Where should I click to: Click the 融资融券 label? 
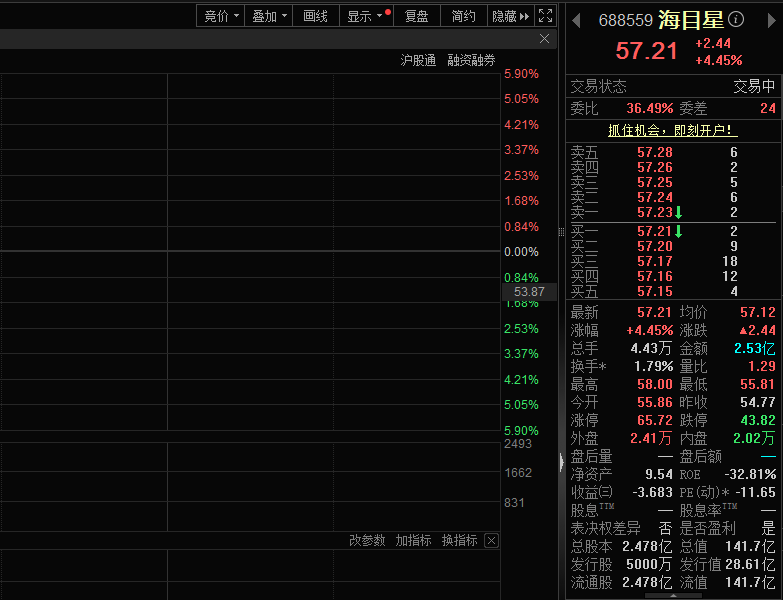[x=471, y=60]
